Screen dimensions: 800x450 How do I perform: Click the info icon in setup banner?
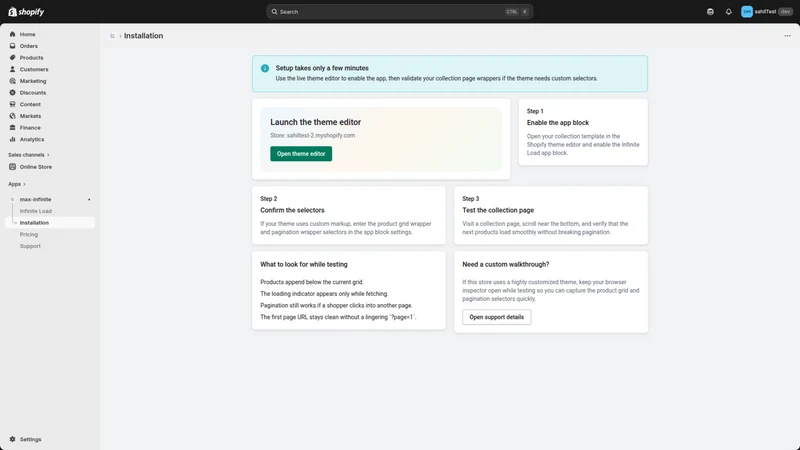pos(265,68)
